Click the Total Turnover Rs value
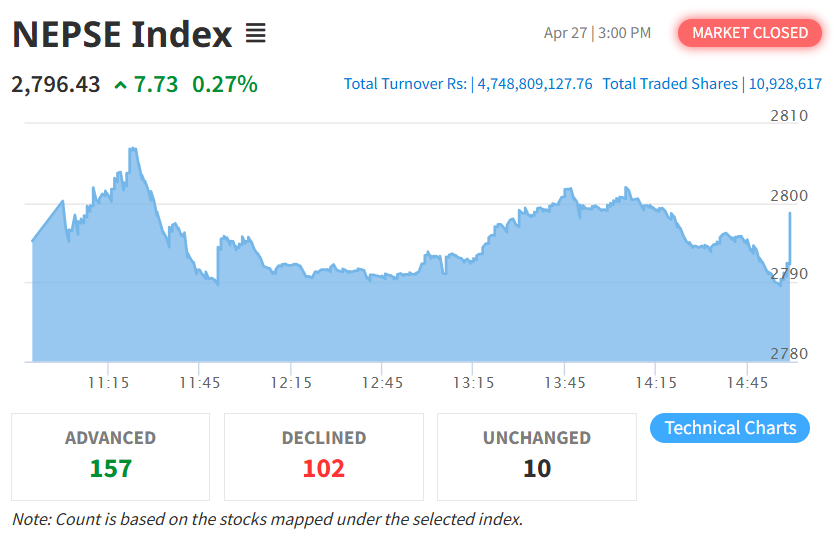Viewport: 837px width, 547px height. click(535, 84)
